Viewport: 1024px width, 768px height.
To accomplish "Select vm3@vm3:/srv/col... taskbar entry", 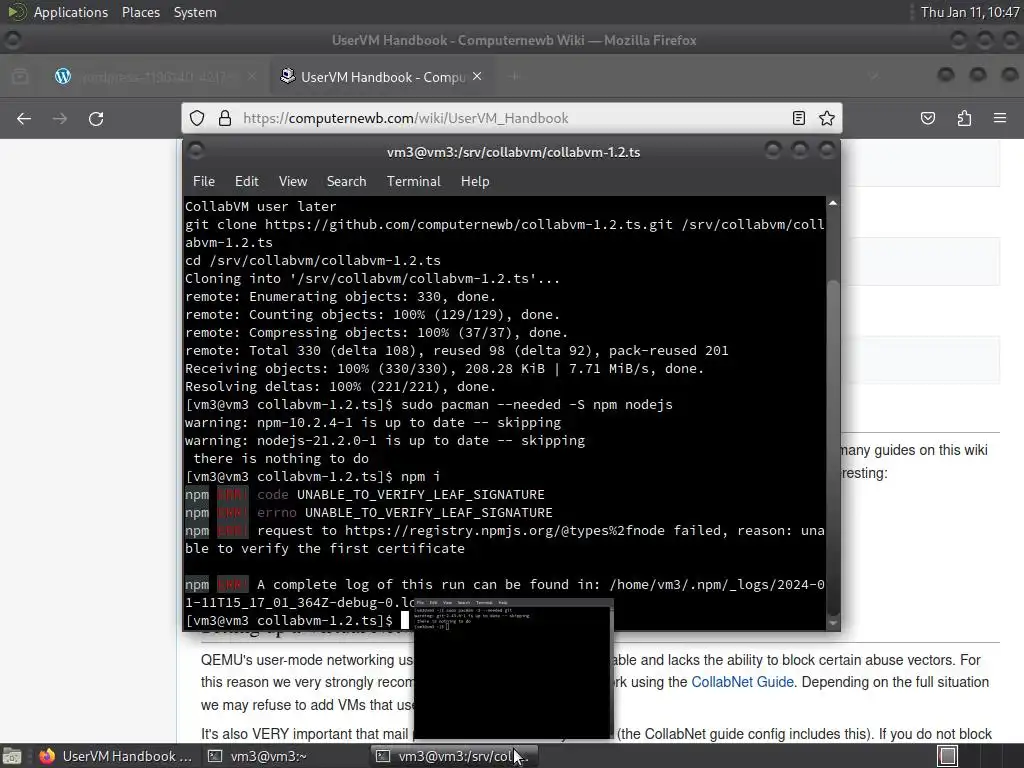I will (x=455, y=756).
